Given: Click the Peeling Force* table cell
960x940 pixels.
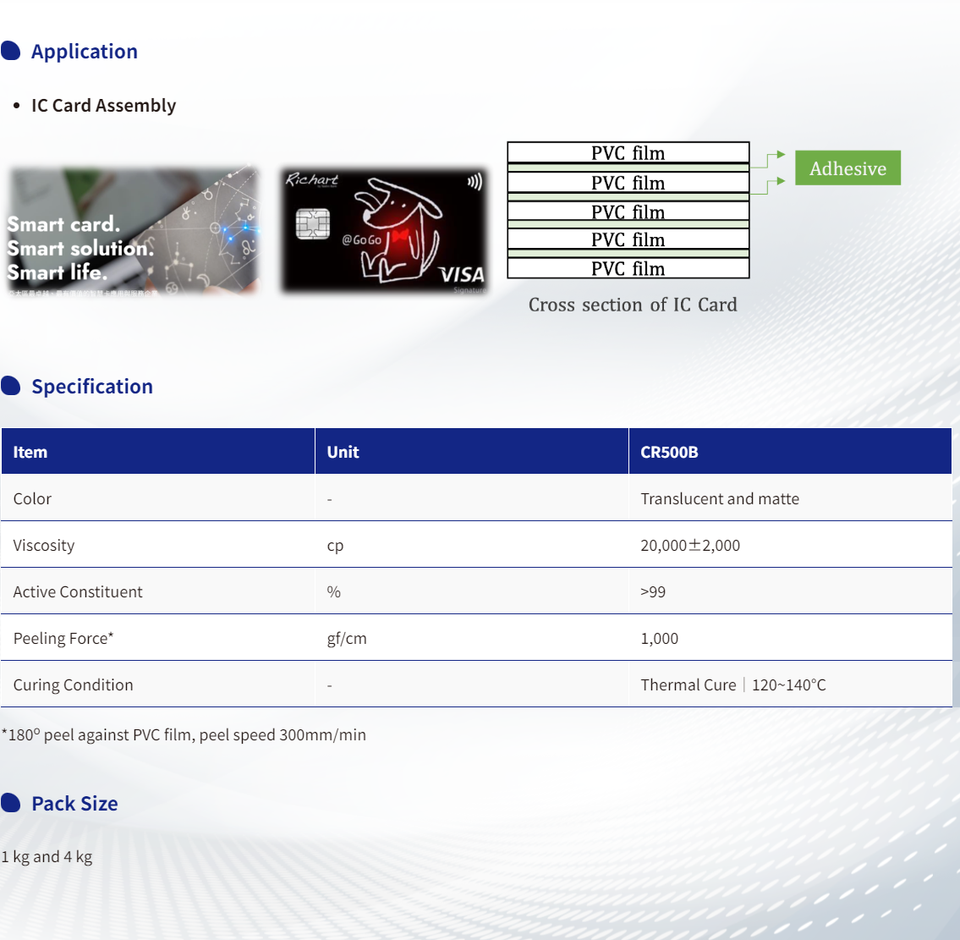Looking at the screenshot, I should (63, 638).
